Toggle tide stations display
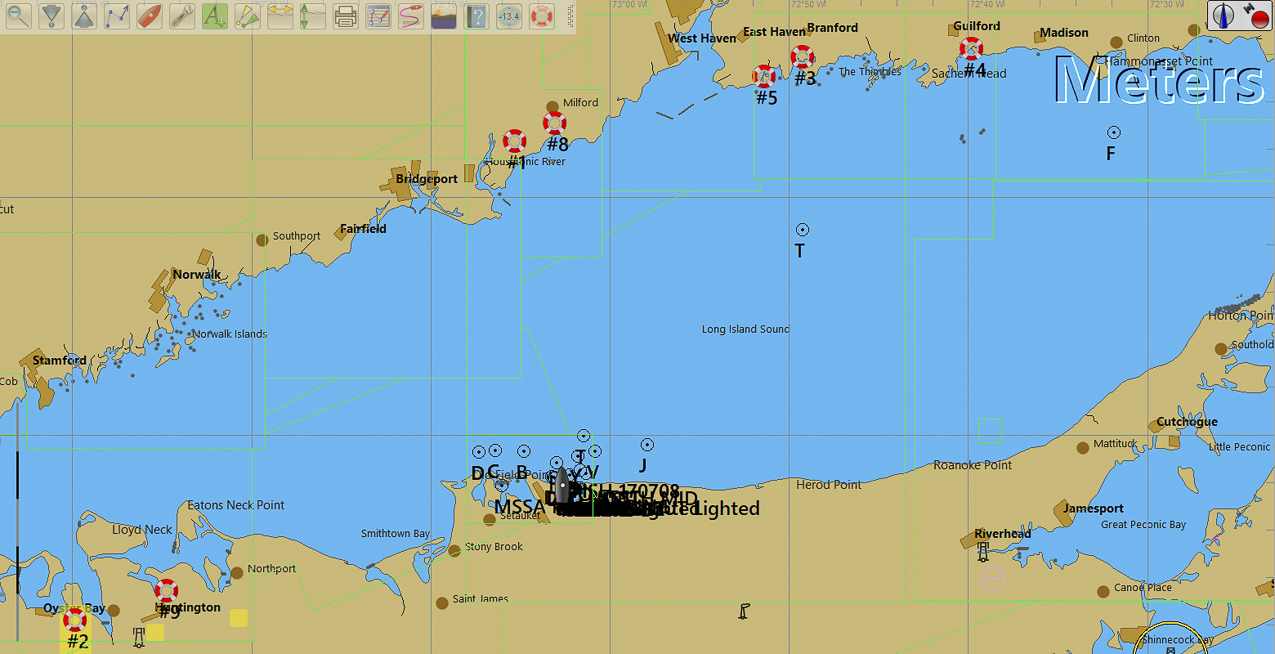 pyautogui.click(x=312, y=16)
